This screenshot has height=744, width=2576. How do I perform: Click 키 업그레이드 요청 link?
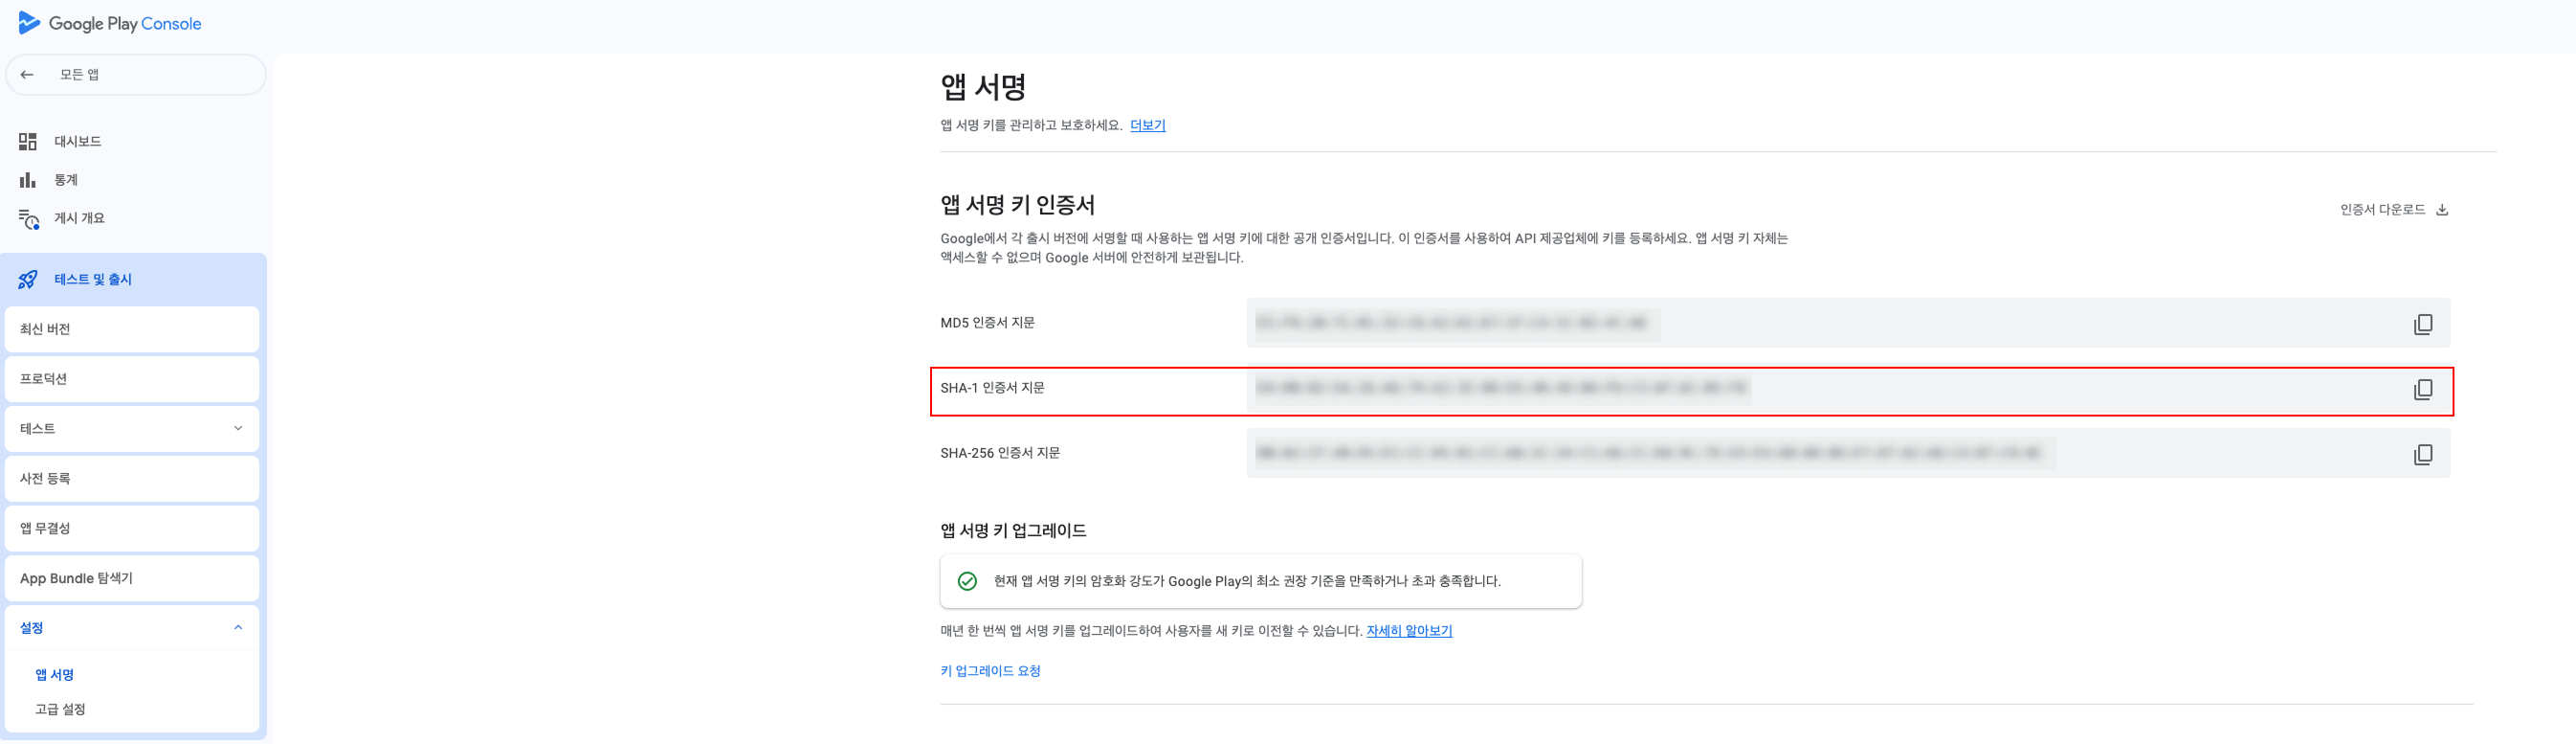990,671
